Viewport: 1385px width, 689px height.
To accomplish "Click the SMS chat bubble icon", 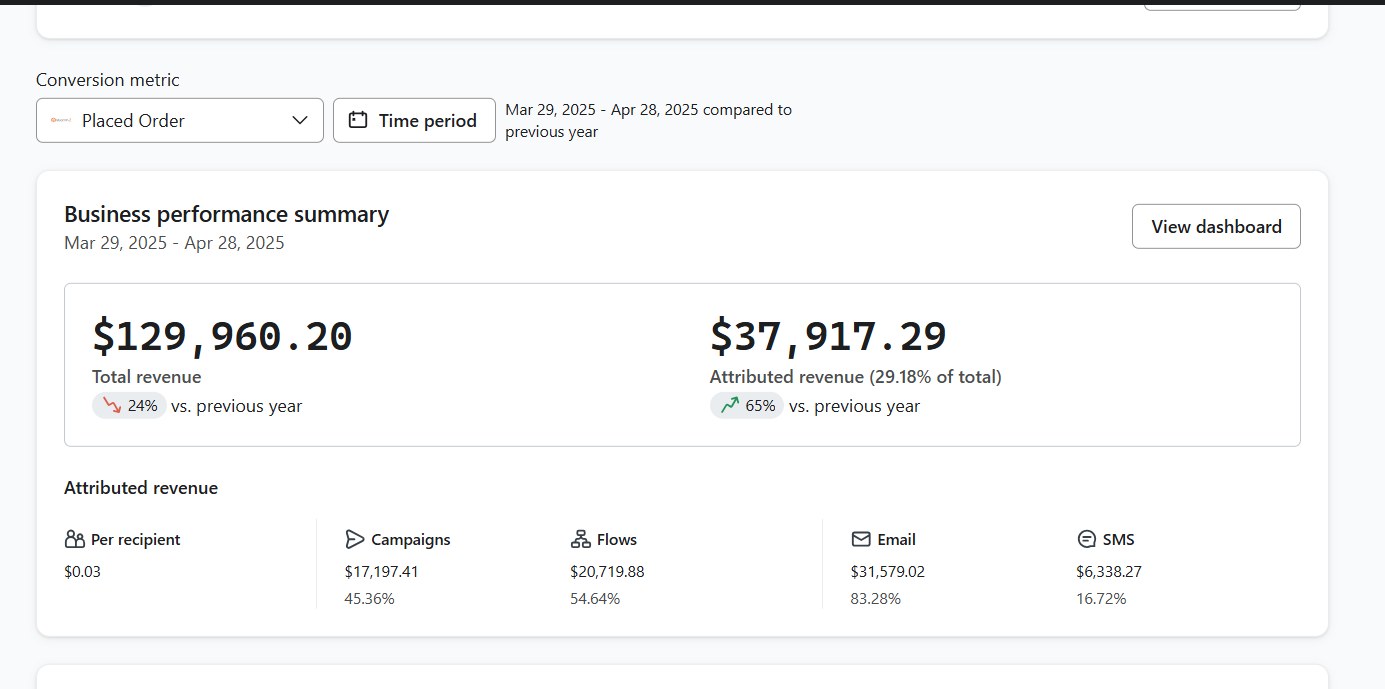I will pyautogui.click(x=1087, y=540).
